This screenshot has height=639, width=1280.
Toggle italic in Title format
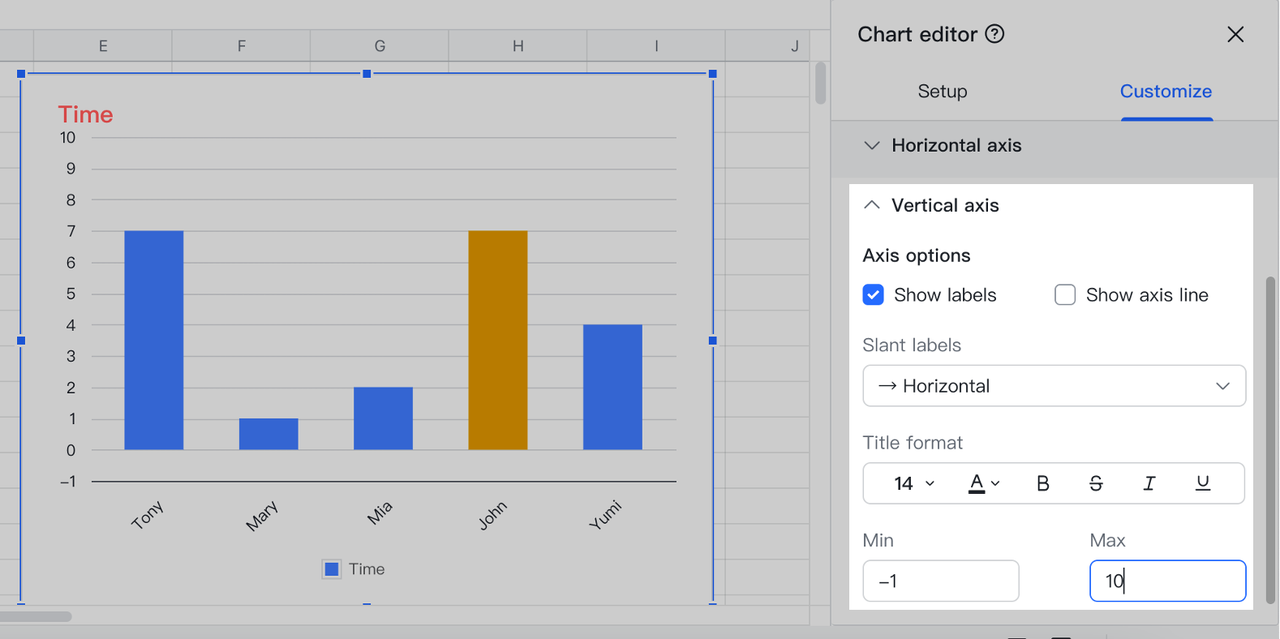click(x=1149, y=483)
